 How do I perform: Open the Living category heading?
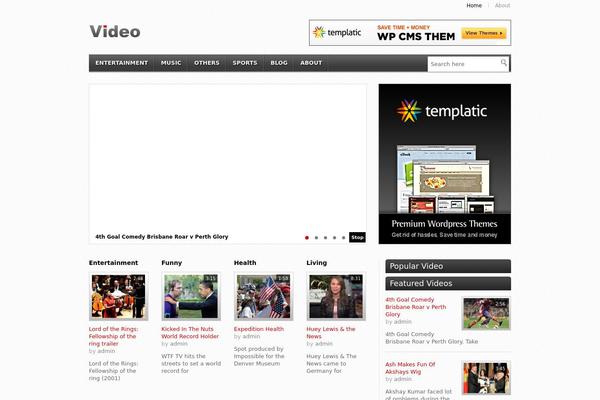click(316, 263)
